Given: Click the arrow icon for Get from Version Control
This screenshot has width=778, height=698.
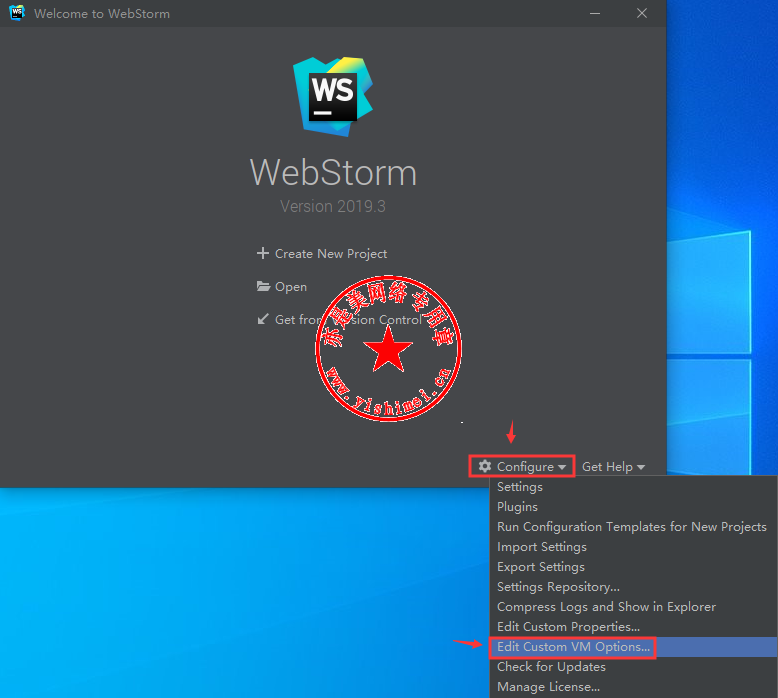Looking at the screenshot, I should pos(263,319).
